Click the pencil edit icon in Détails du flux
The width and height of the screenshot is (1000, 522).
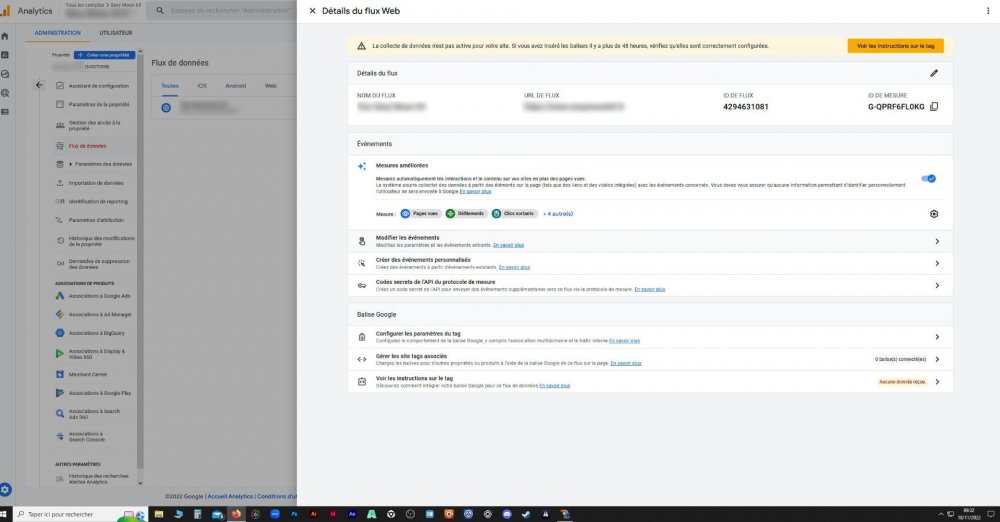(934, 73)
